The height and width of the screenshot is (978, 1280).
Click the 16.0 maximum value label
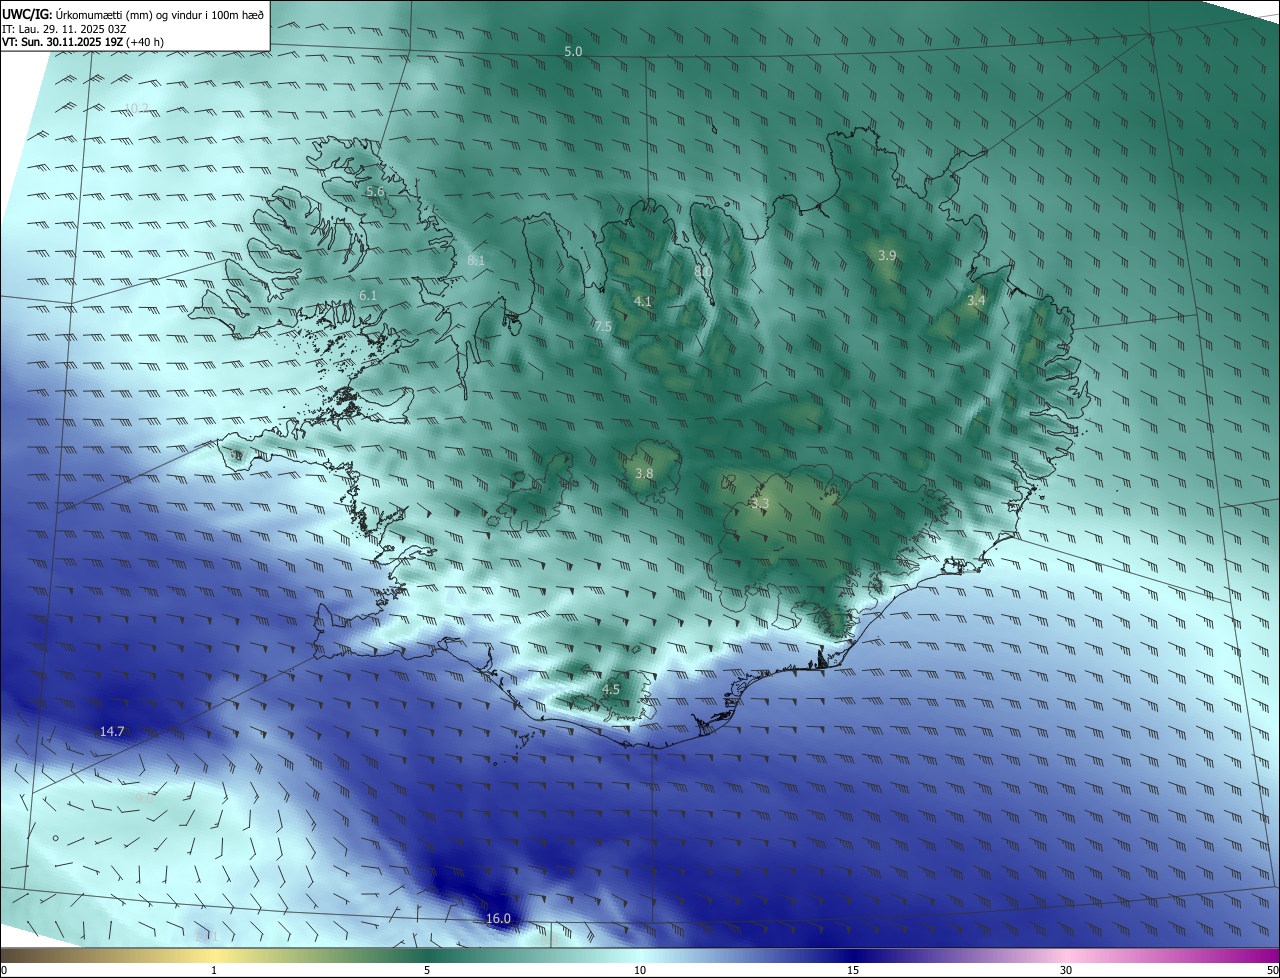pyautogui.click(x=498, y=919)
